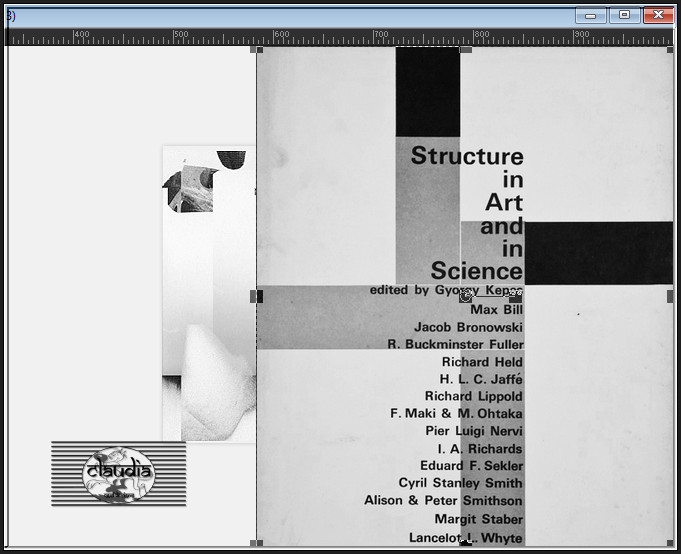Click the name 'Max Bill'
Image resolution: width=681 pixels, height=554 pixels.
[x=496, y=310]
